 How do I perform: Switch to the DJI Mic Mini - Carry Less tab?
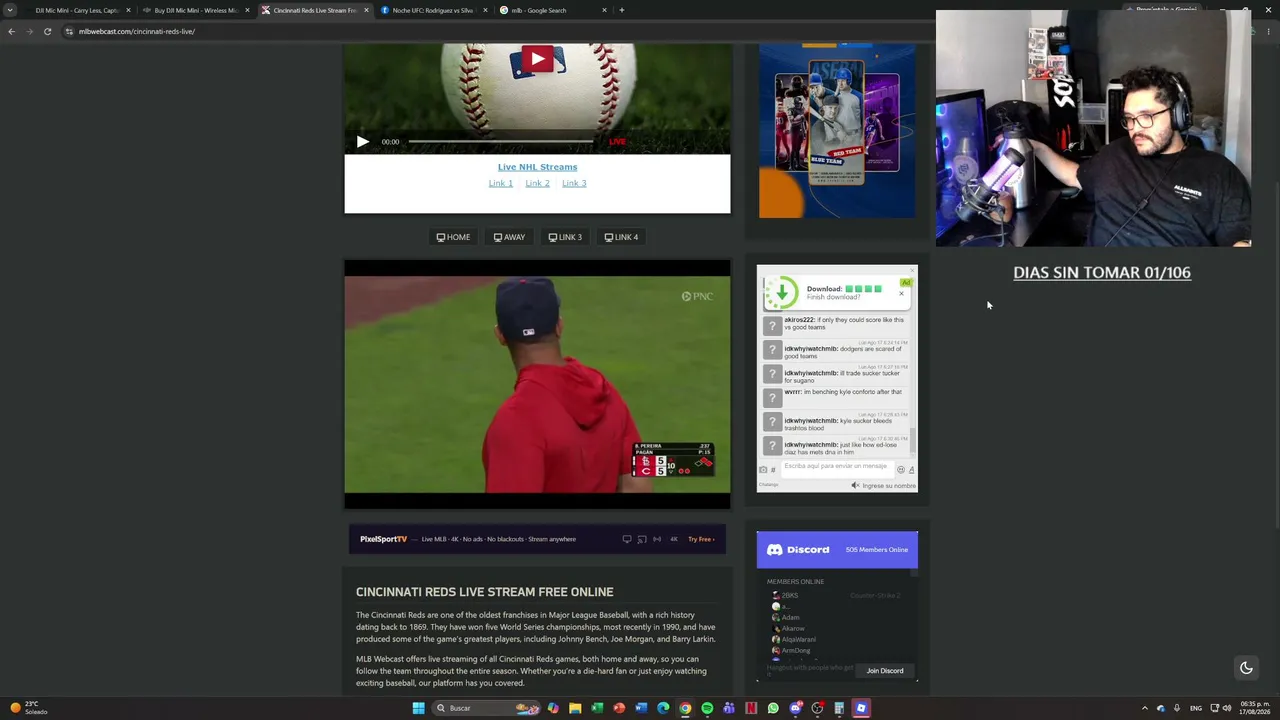pos(77,10)
